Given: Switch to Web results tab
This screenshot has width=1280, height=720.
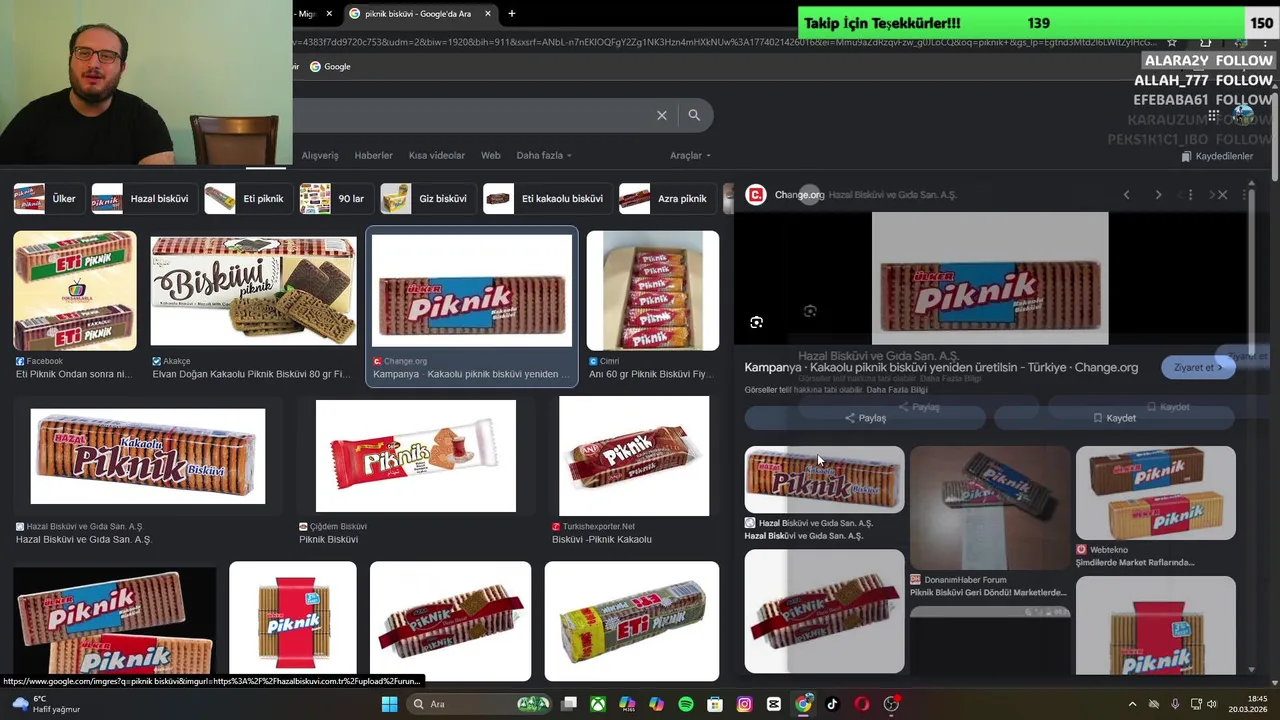Looking at the screenshot, I should click(x=490, y=156).
